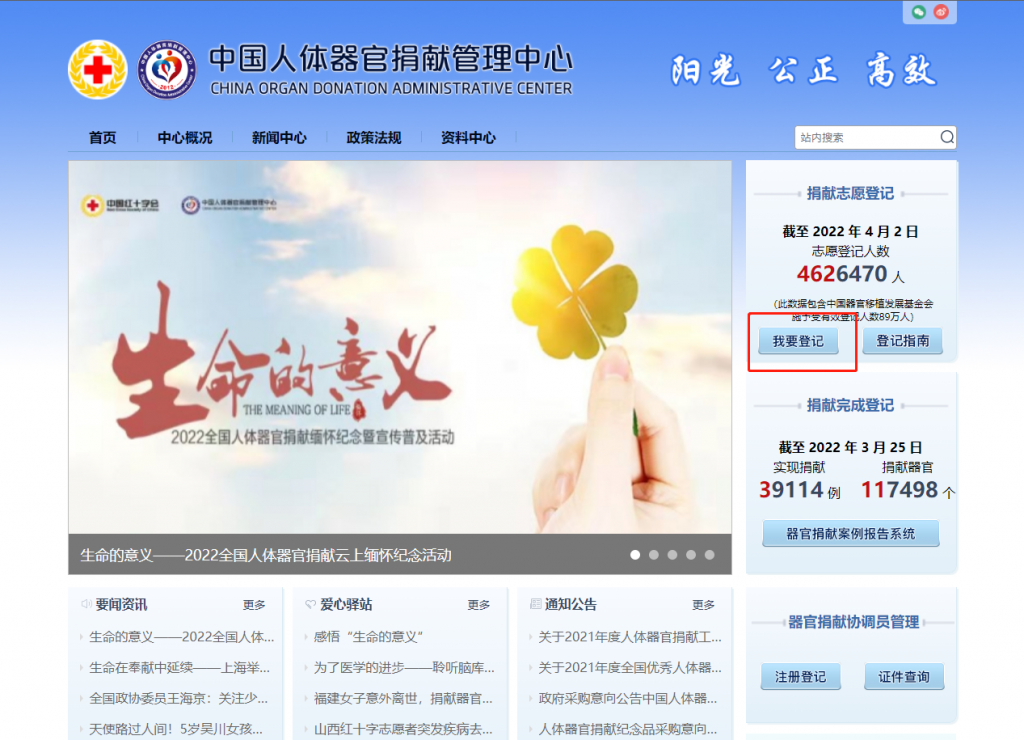
Task: Select the third carousel dot
Action: click(x=672, y=555)
